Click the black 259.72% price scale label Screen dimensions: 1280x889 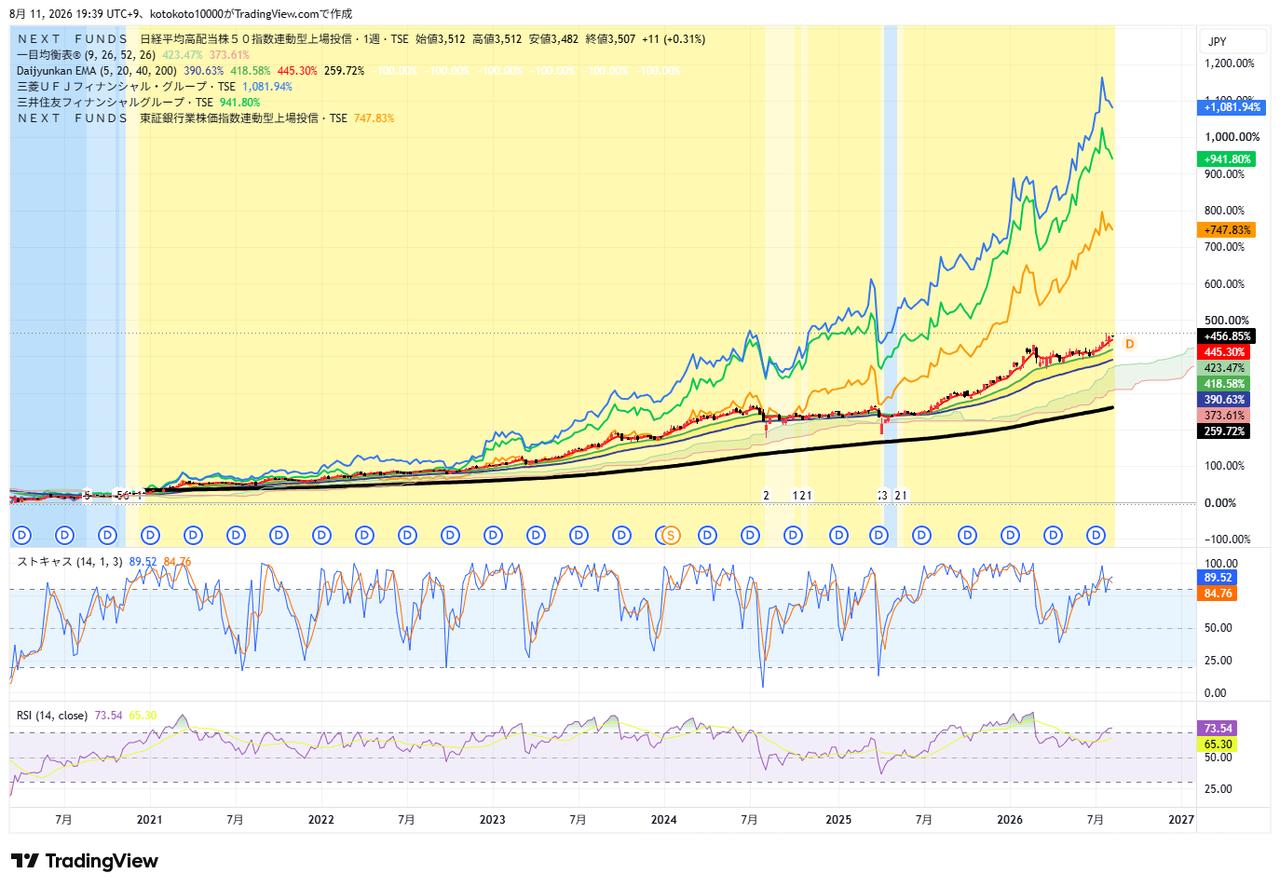pos(1223,431)
